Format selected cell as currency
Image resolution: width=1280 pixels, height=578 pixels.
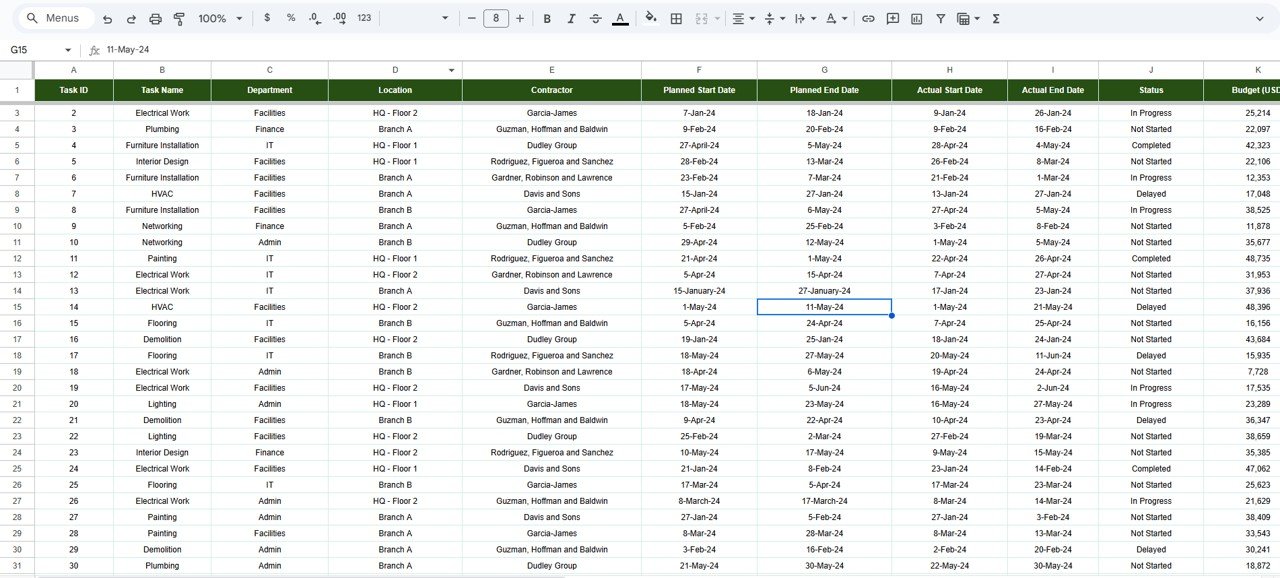pyautogui.click(x=267, y=18)
